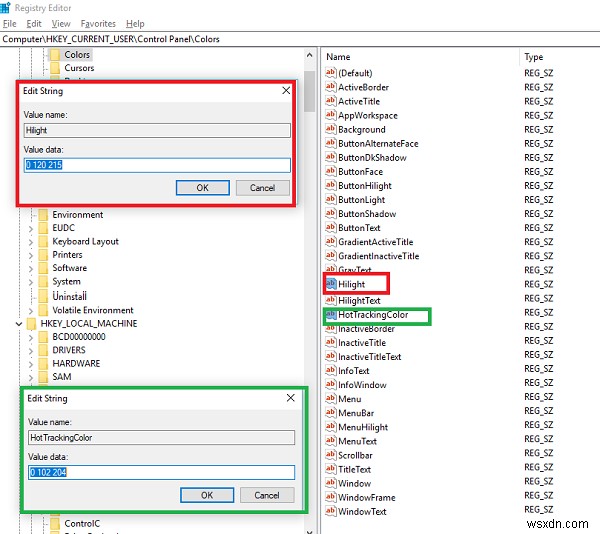Select the WindowFrame value icon
600x534 pixels.
pyautogui.click(x=330, y=497)
